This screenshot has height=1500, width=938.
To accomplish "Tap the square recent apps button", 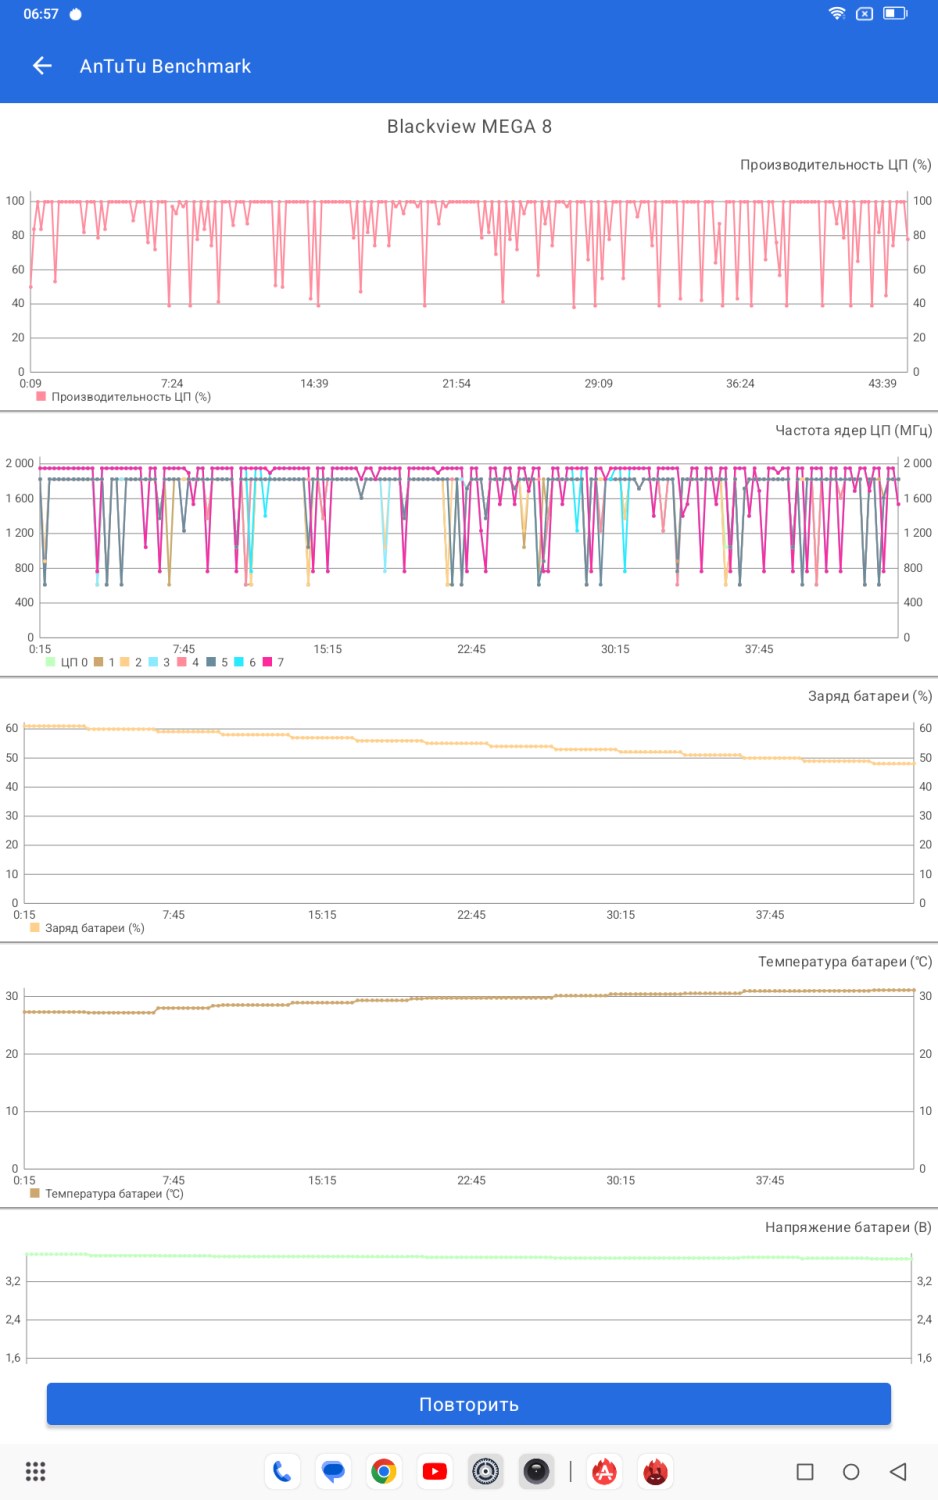I will point(805,1471).
